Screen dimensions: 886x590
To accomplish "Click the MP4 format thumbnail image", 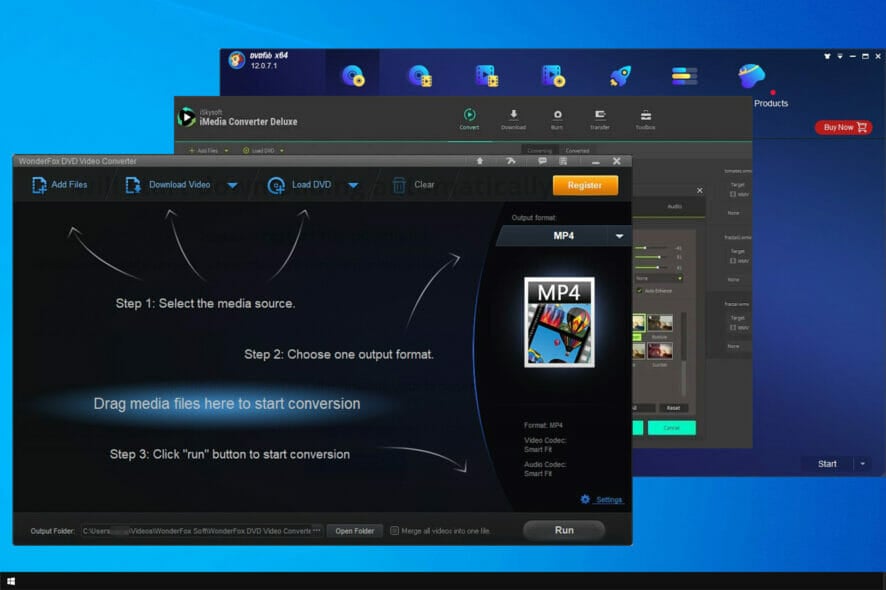I will 560,322.
